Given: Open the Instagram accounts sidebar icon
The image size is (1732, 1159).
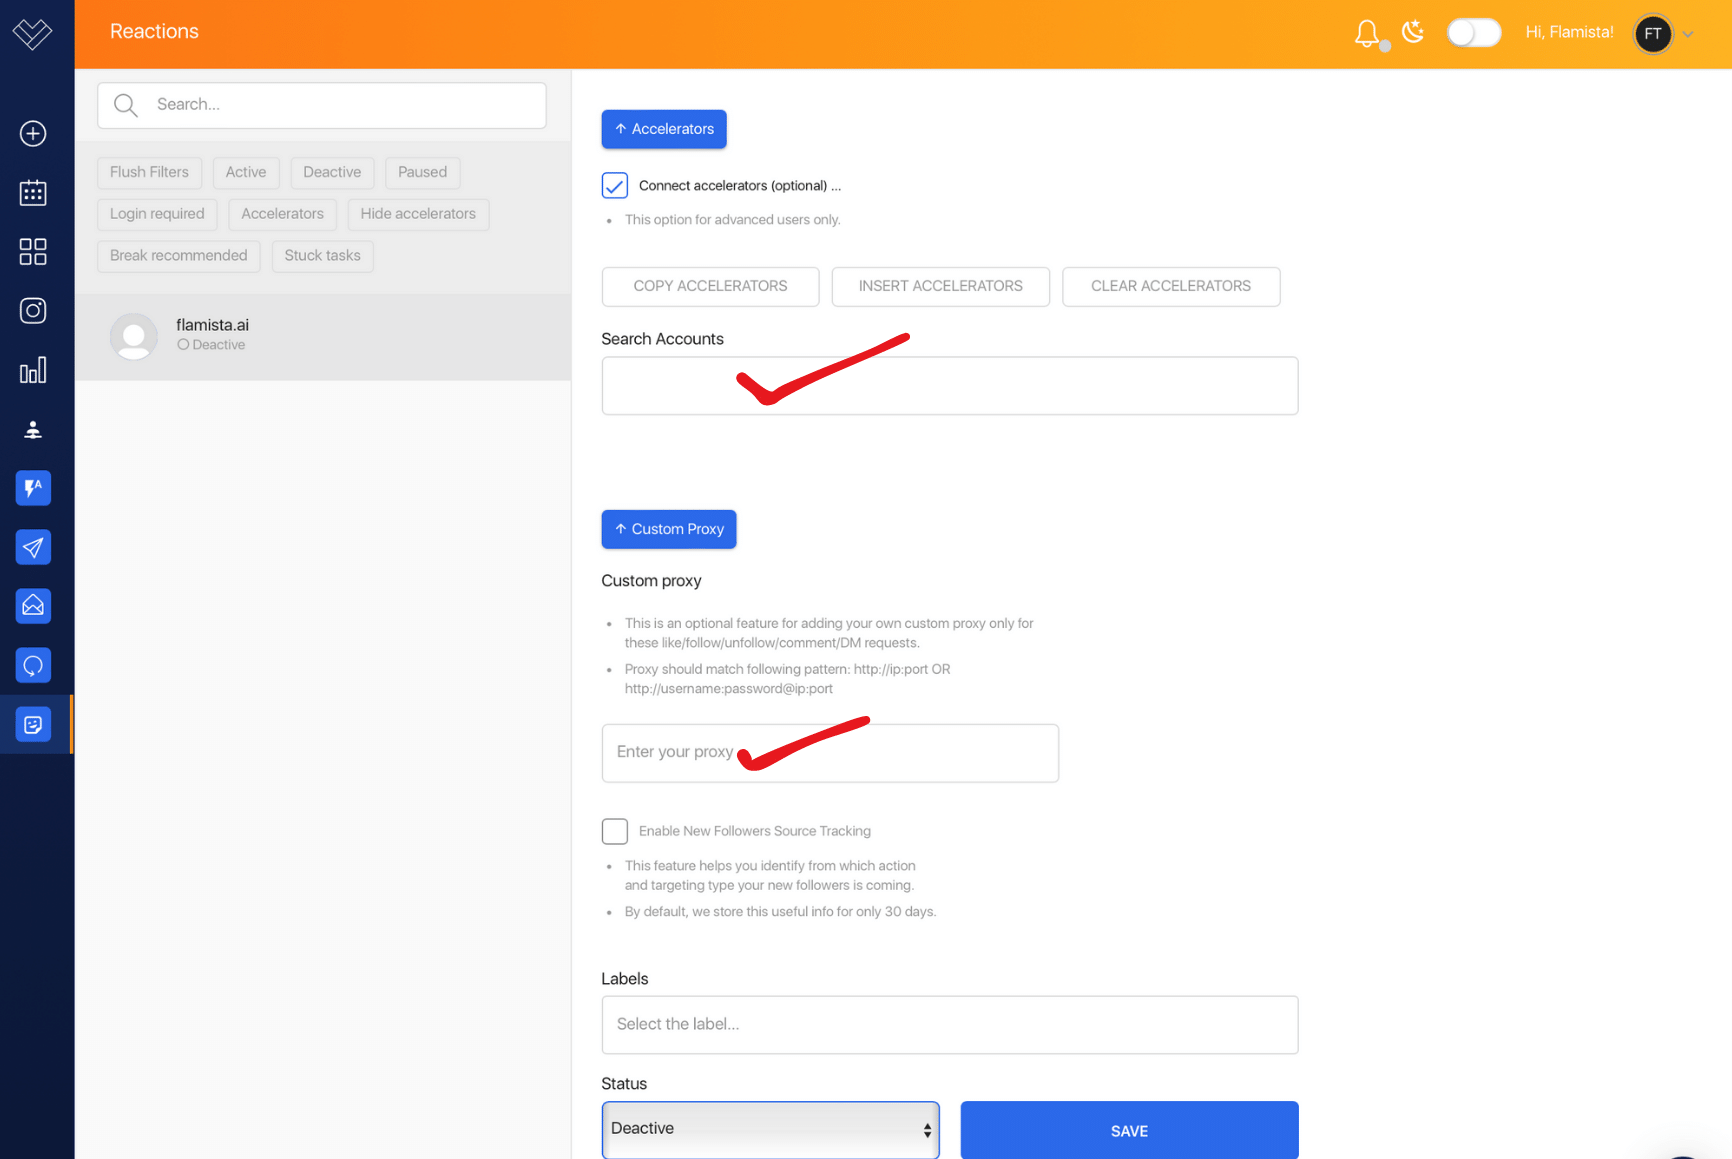Looking at the screenshot, I should point(33,311).
